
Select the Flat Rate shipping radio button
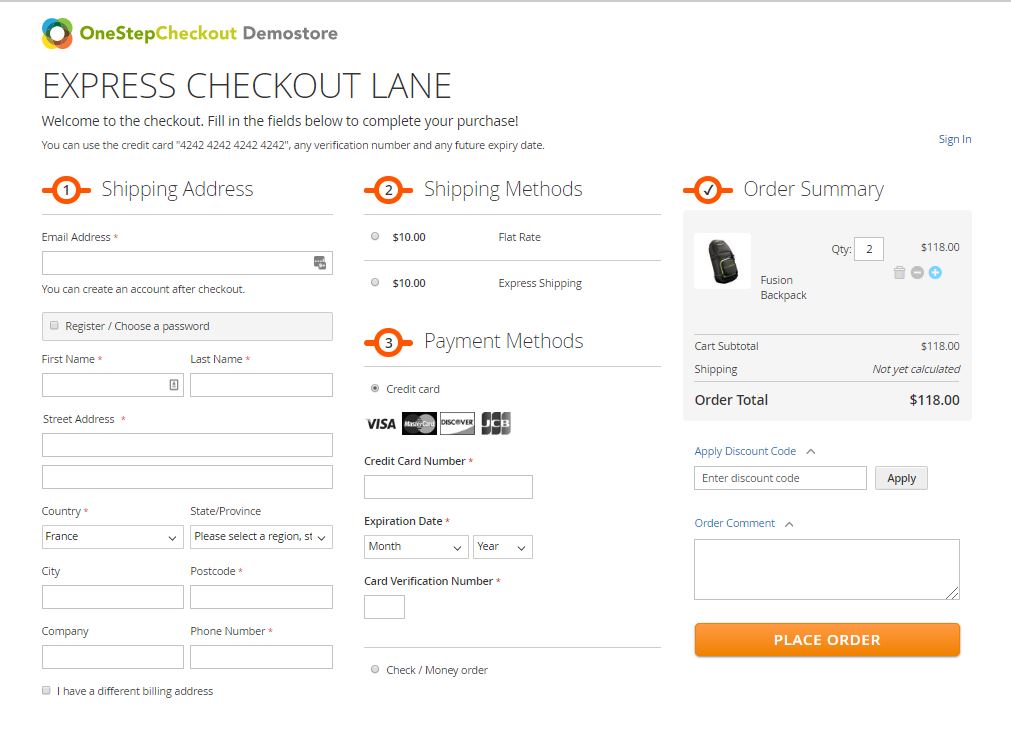pyautogui.click(x=375, y=236)
